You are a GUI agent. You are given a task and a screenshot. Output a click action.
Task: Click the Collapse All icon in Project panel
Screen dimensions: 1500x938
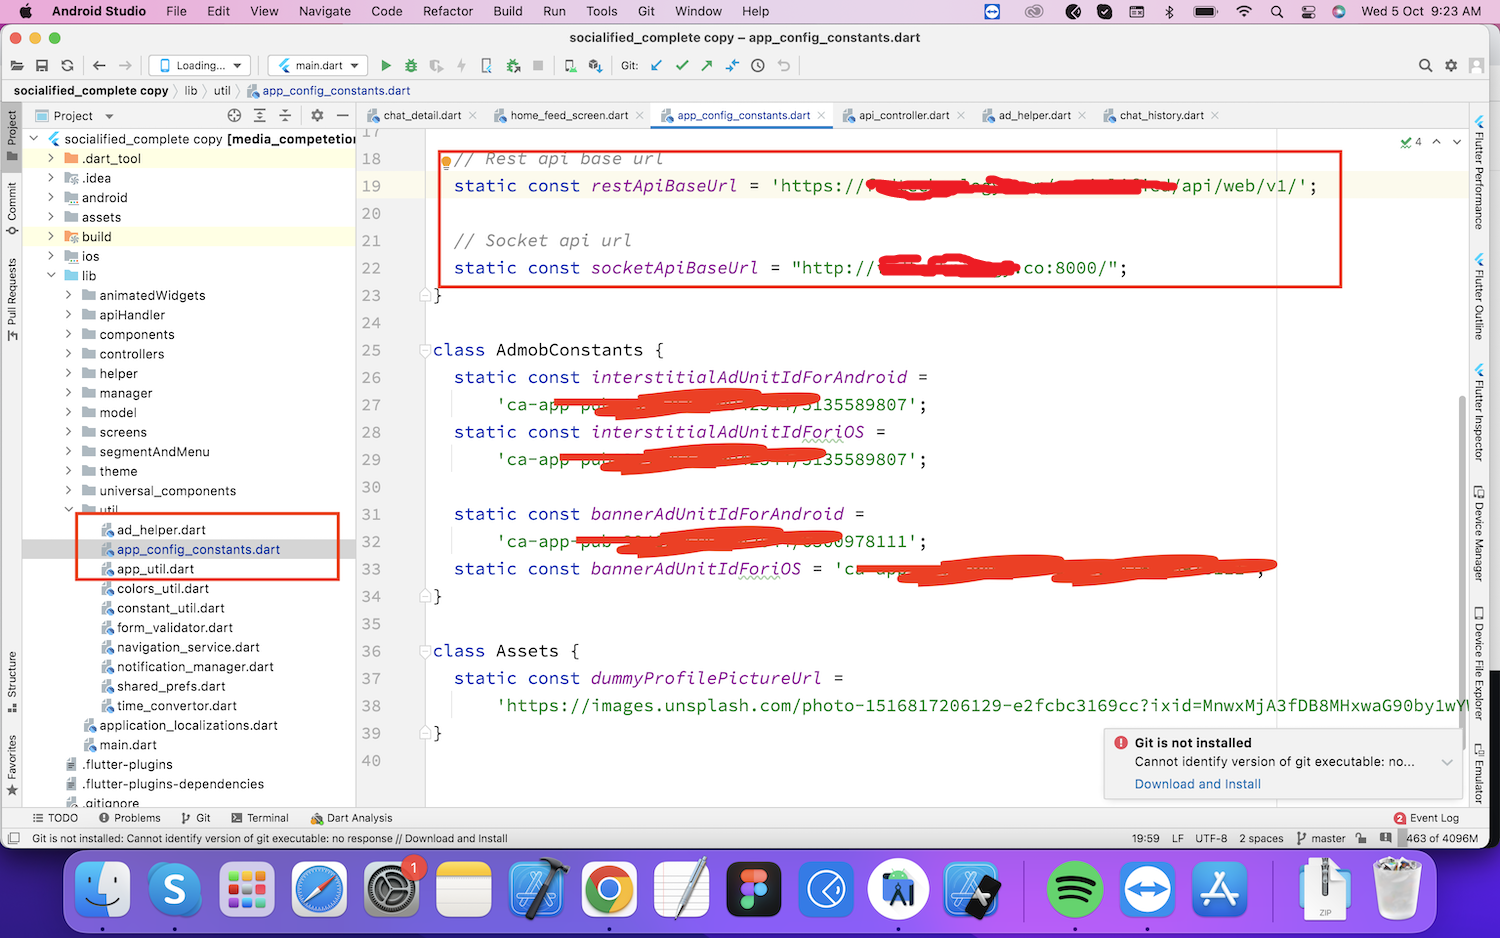285,116
